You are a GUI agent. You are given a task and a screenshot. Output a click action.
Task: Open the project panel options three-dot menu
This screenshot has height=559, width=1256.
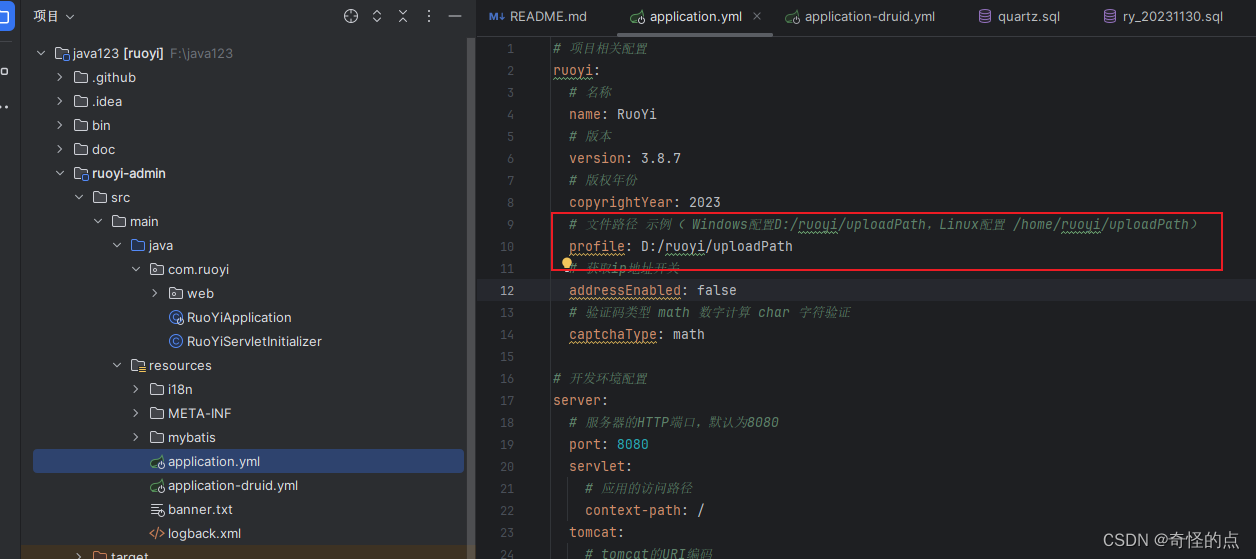[x=429, y=16]
